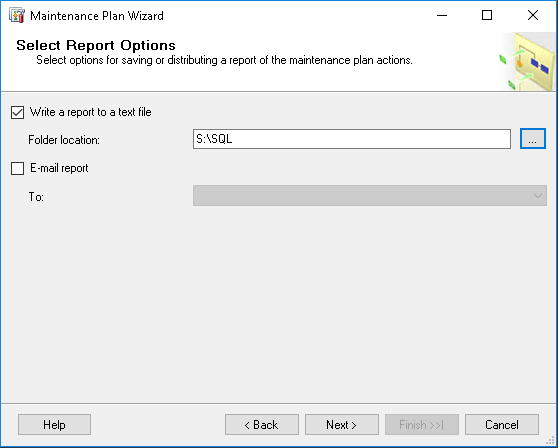
Task: Click the Folder location text field
Action: [352, 139]
